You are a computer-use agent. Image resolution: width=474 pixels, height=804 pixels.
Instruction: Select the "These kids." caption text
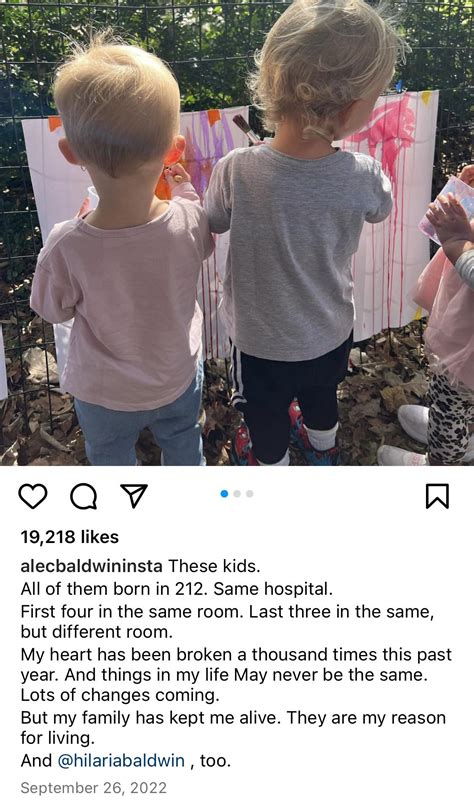pyautogui.click(x=214, y=566)
